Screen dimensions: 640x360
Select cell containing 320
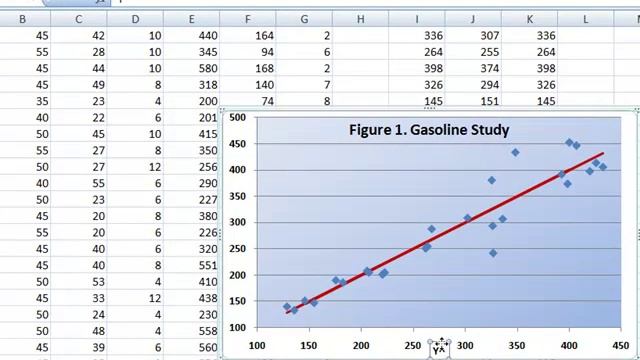click(191, 249)
